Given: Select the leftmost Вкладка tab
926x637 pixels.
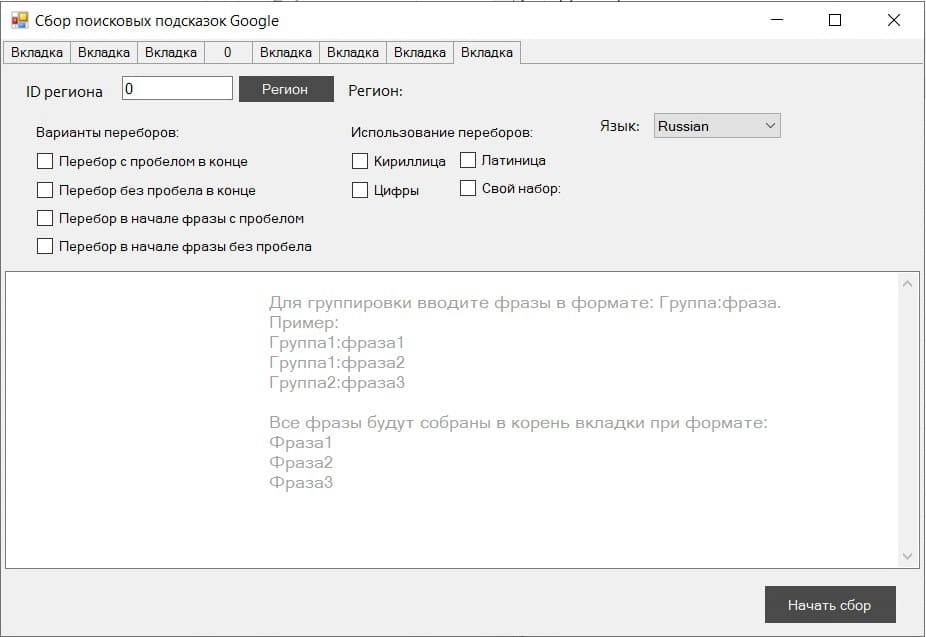Looking at the screenshot, I should [x=37, y=52].
